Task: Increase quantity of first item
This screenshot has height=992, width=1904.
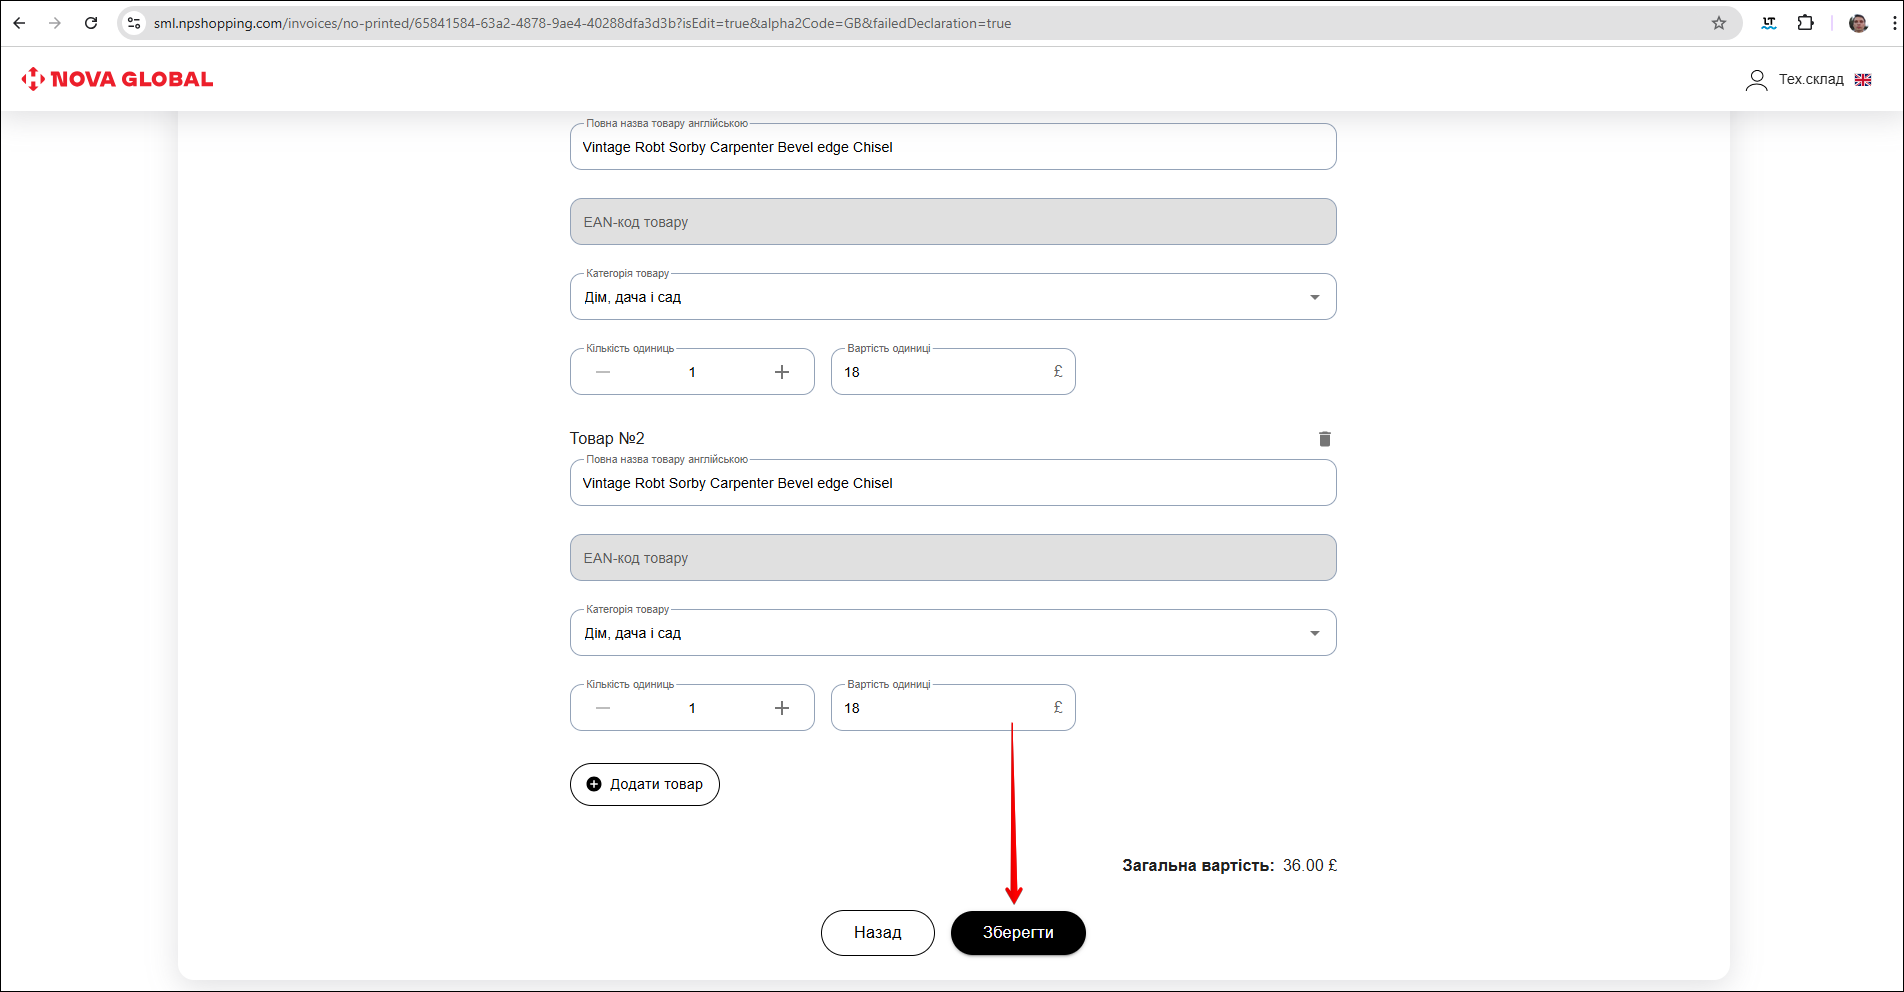Action: pos(781,372)
